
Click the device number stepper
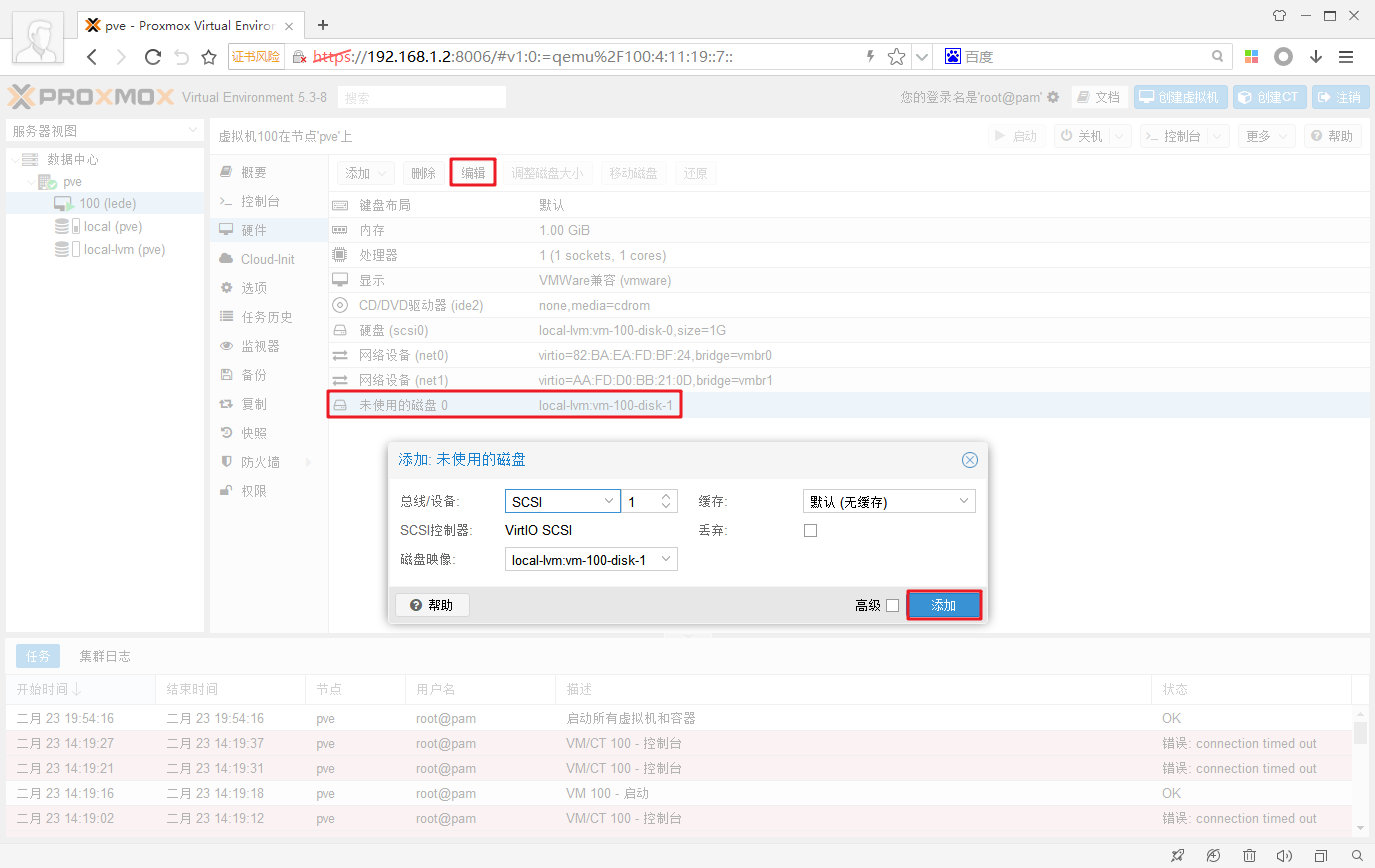click(667, 502)
